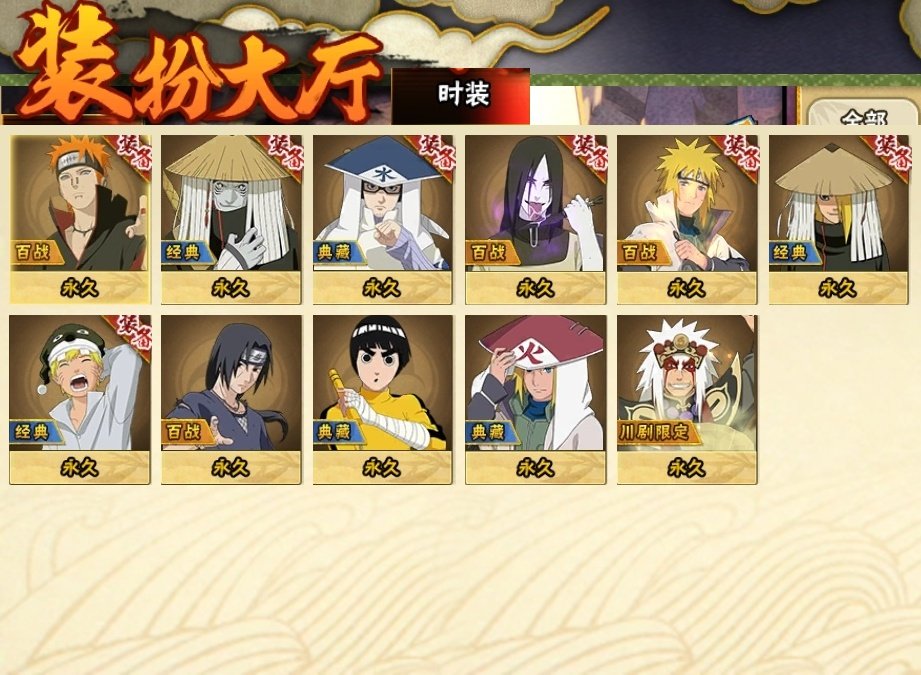Click the 装备 ribbon on pajama Naruto card
Viewport: 921px width, 675px height.
tap(132, 332)
